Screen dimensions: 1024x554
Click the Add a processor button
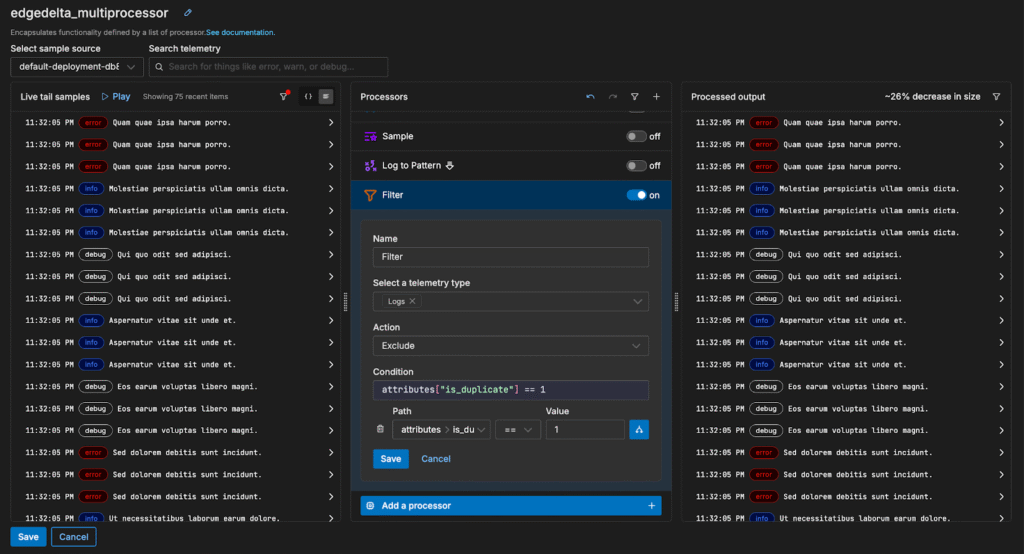[x=510, y=506]
